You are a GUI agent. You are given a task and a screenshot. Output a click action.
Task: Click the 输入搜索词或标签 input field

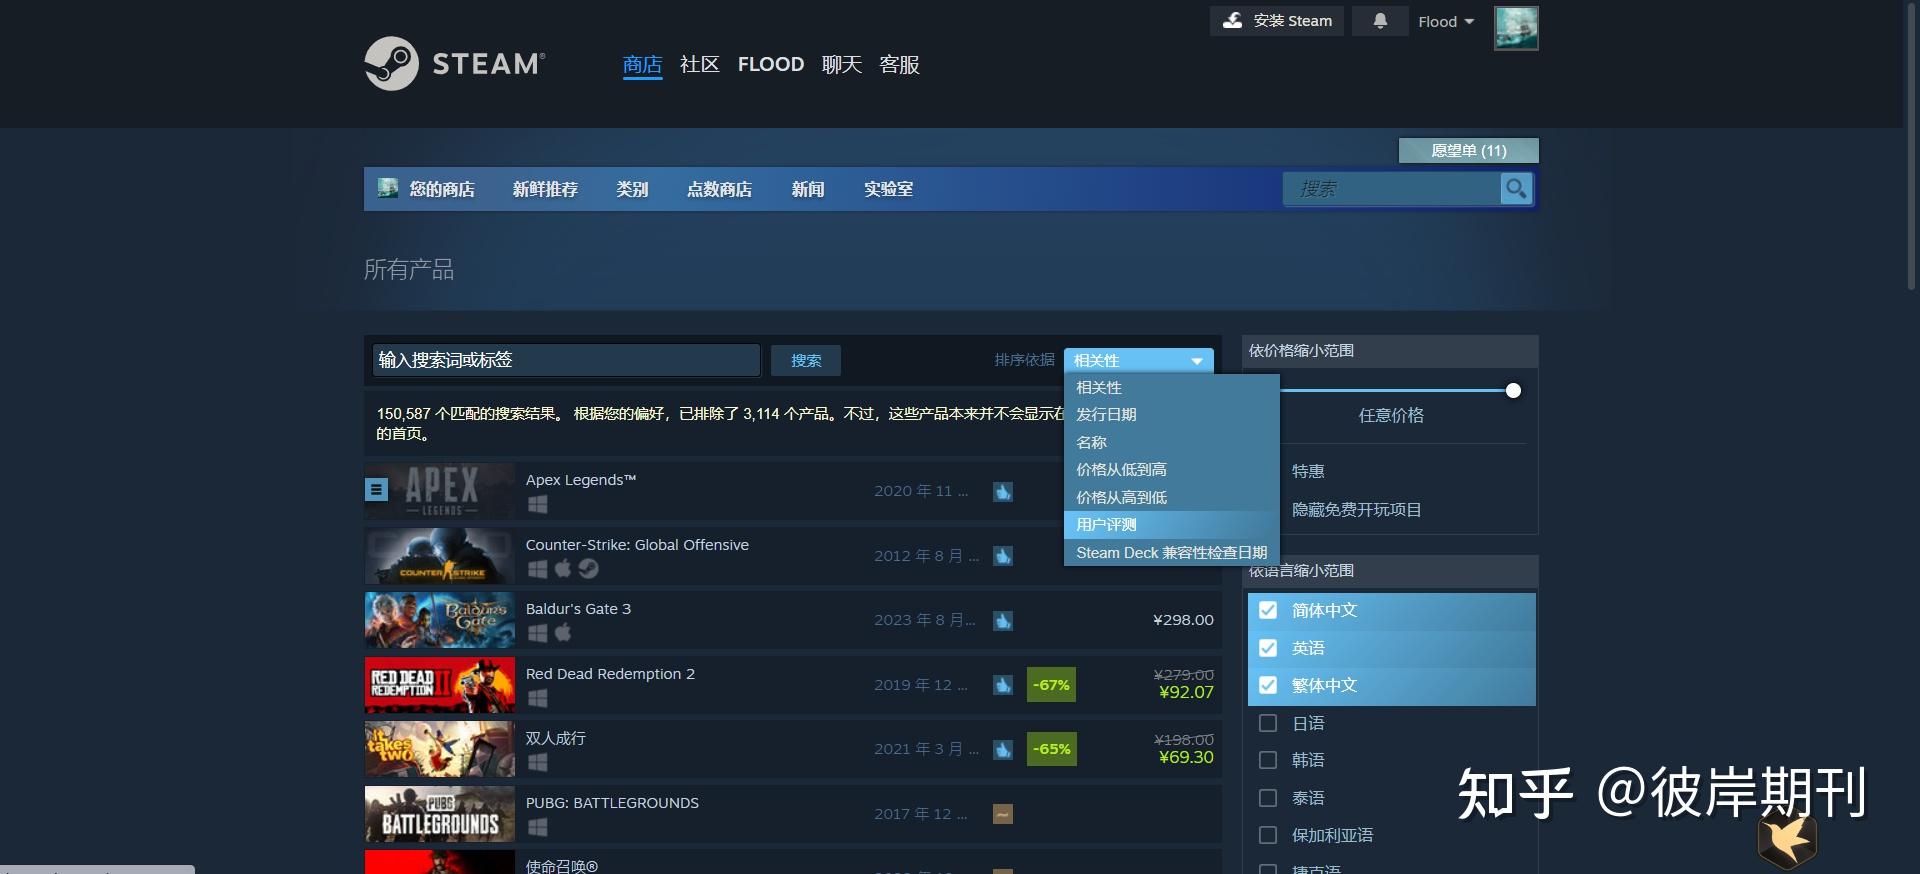[x=566, y=360]
